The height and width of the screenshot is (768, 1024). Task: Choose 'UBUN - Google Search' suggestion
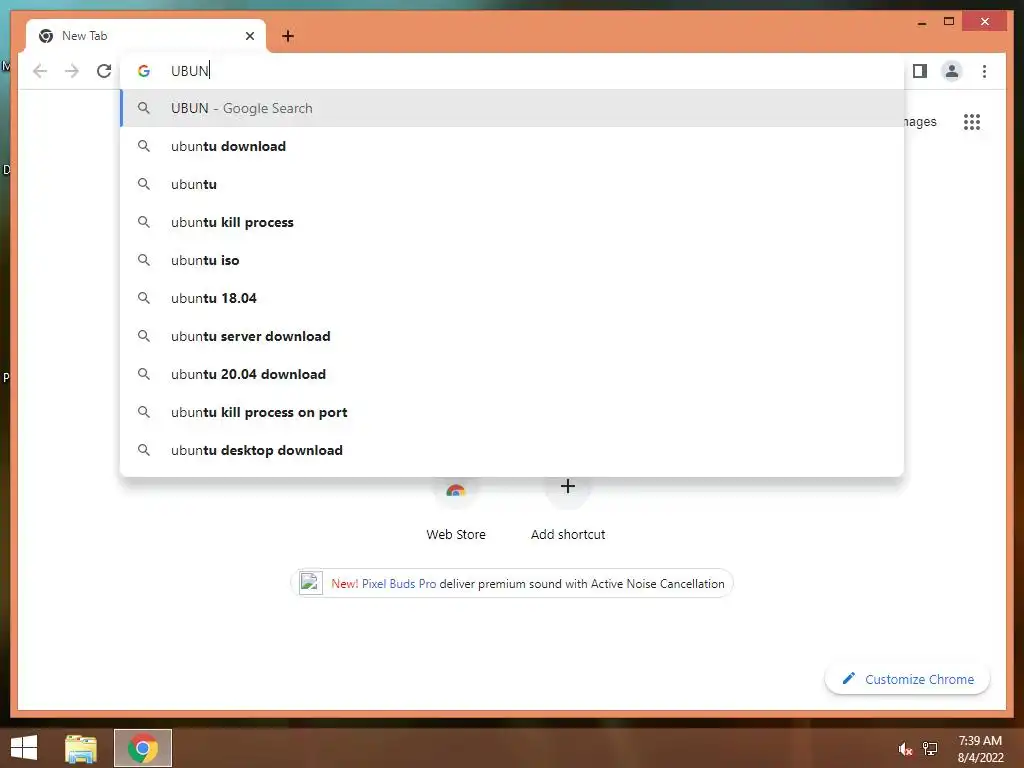click(x=512, y=108)
